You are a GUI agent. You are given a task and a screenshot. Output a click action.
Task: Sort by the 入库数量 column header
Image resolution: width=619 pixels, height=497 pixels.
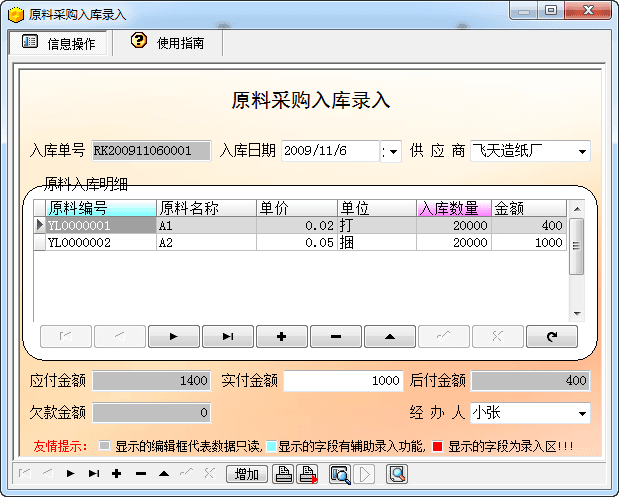[x=453, y=208]
